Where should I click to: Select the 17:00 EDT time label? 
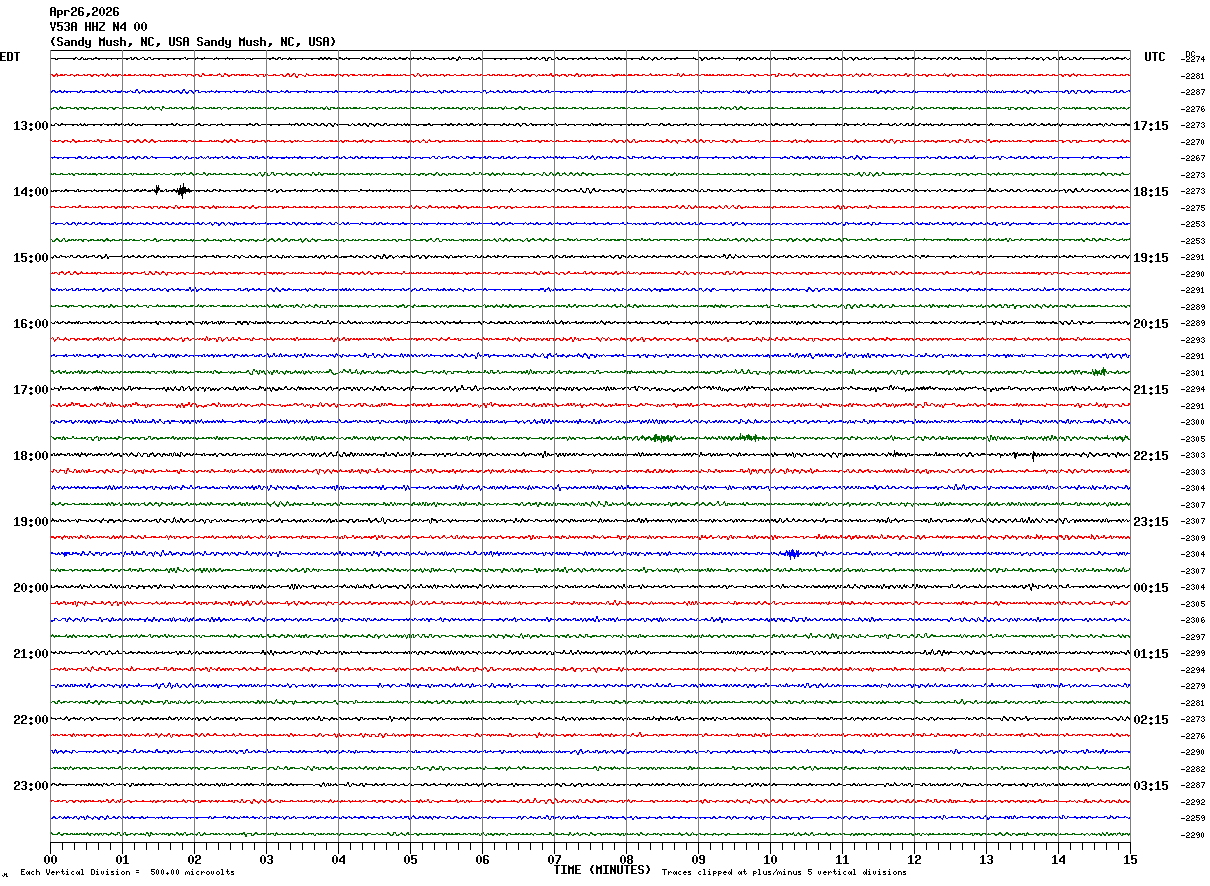pos(30,390)
